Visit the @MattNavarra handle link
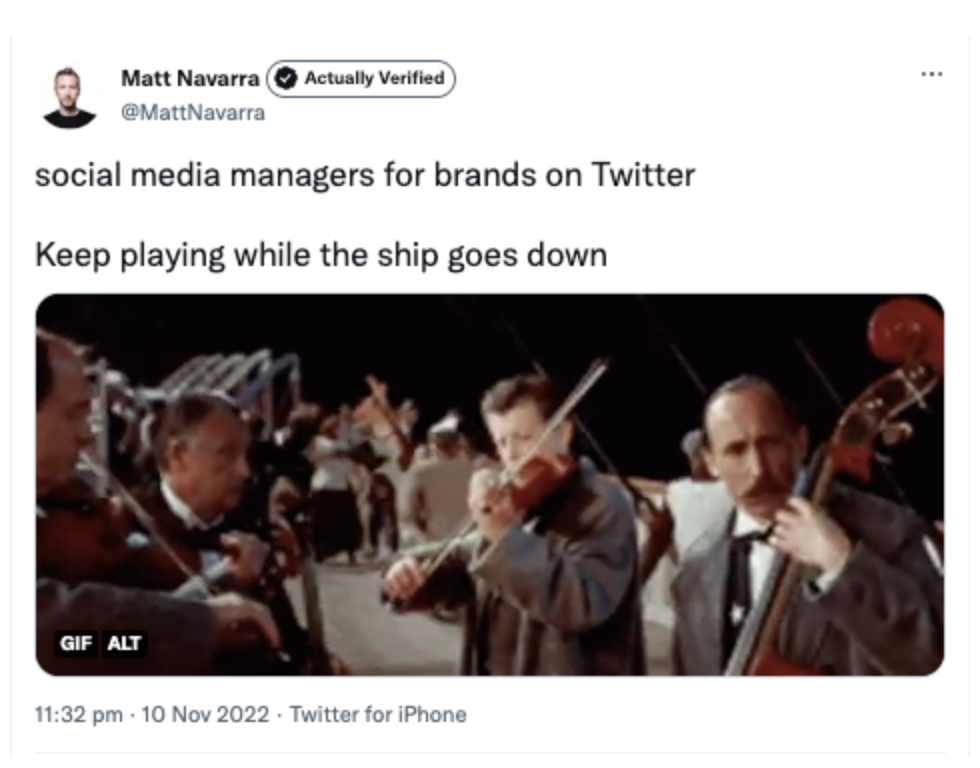 pyautogui.click(x=193, y=113)
